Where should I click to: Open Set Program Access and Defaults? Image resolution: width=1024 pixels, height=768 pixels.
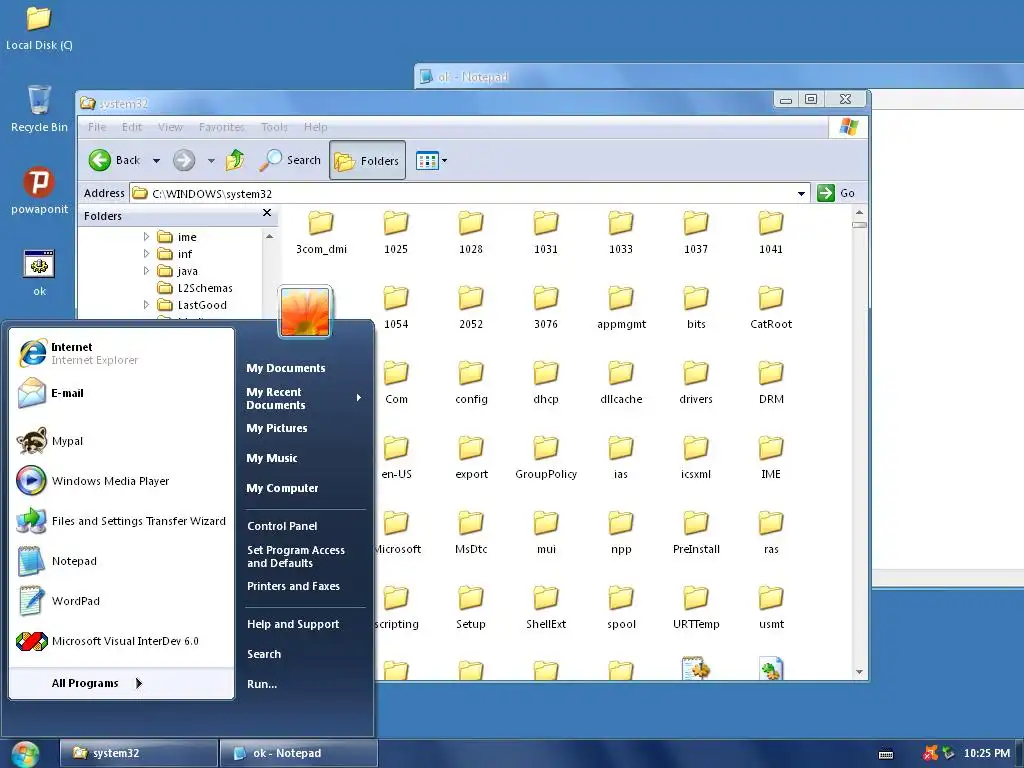click(x=296, y=556)
